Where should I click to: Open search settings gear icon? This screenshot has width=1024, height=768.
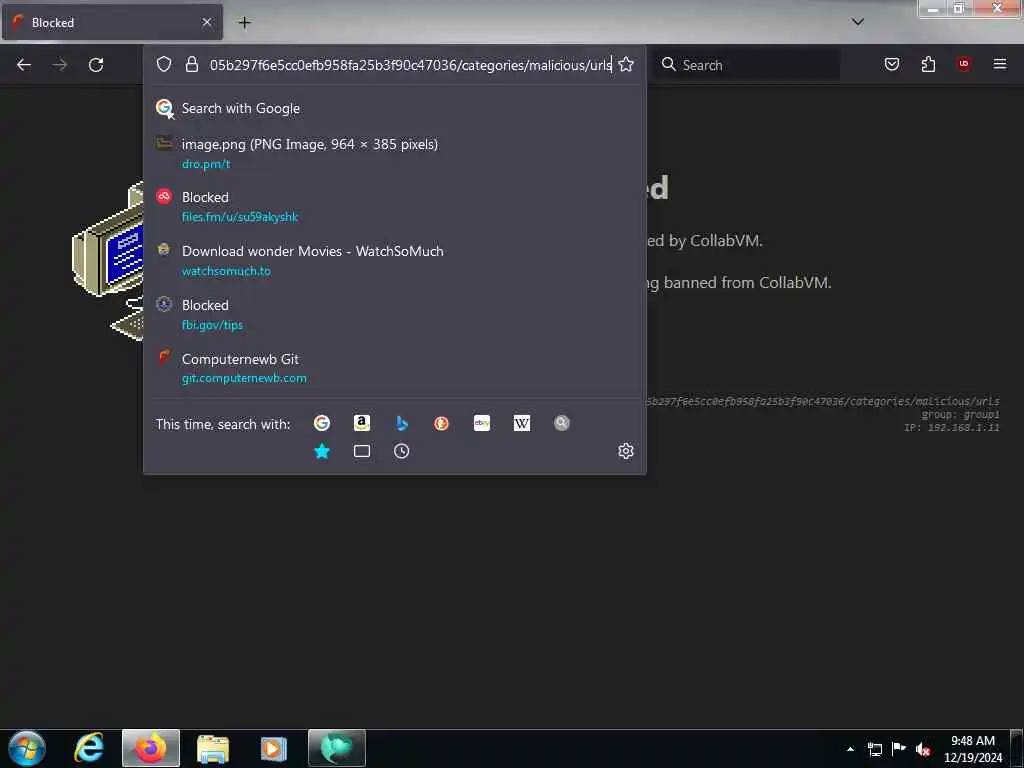[626, 451]
